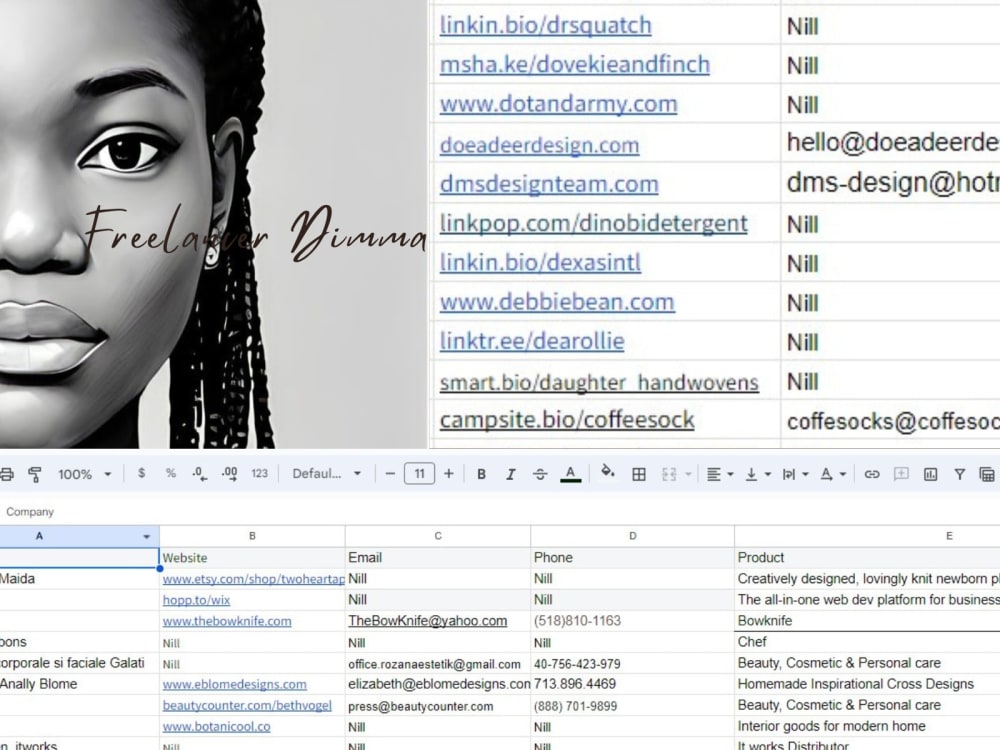Open beautycounter.com/bethvogel link

(x=247, y=705)
